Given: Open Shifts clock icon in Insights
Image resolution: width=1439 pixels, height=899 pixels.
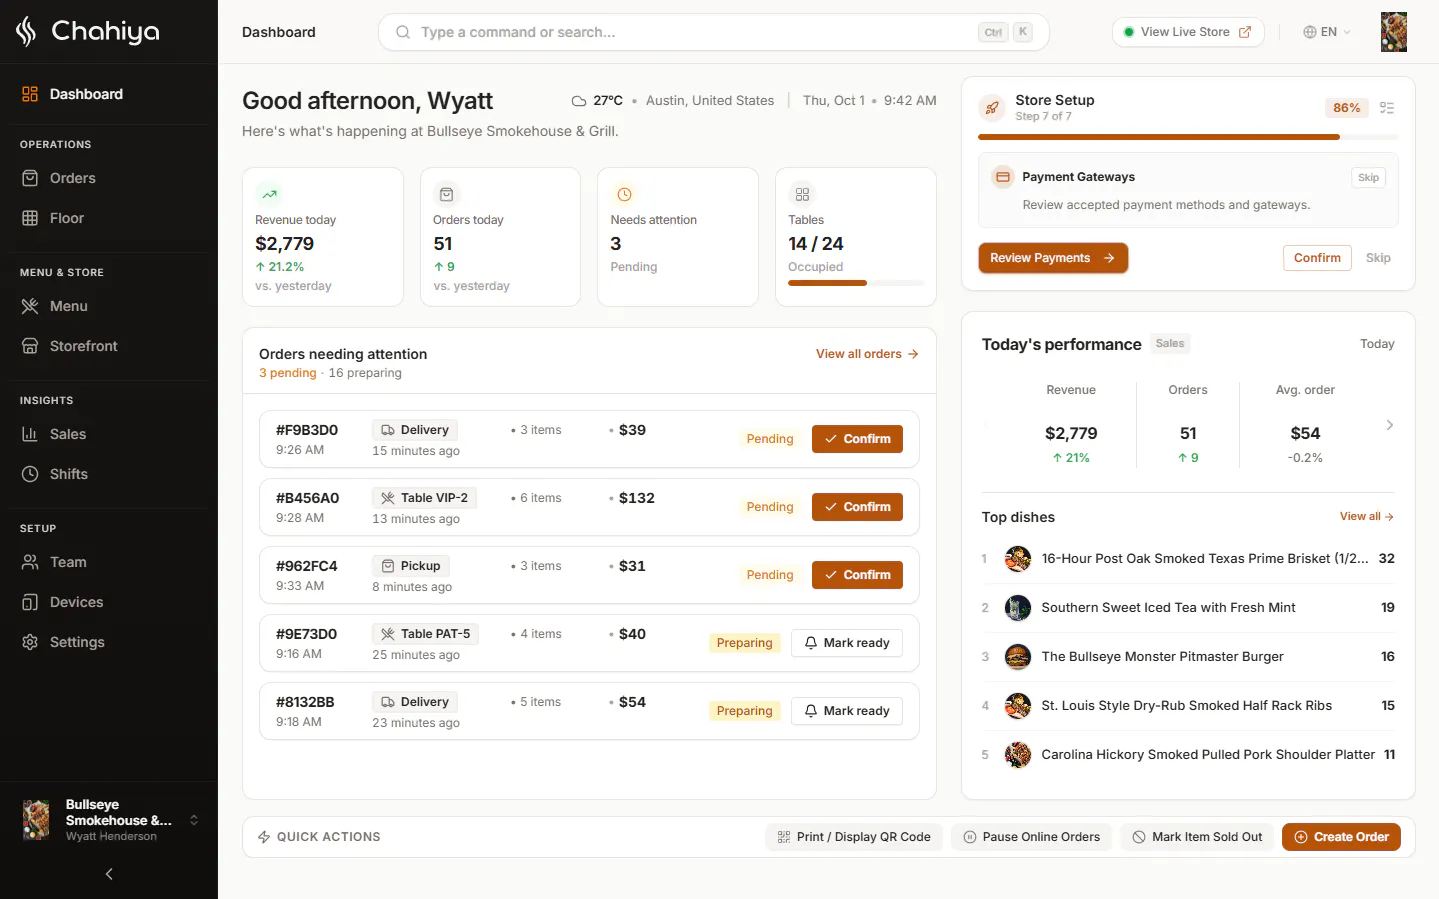Looking at the screenshot, I should point(30,474).
